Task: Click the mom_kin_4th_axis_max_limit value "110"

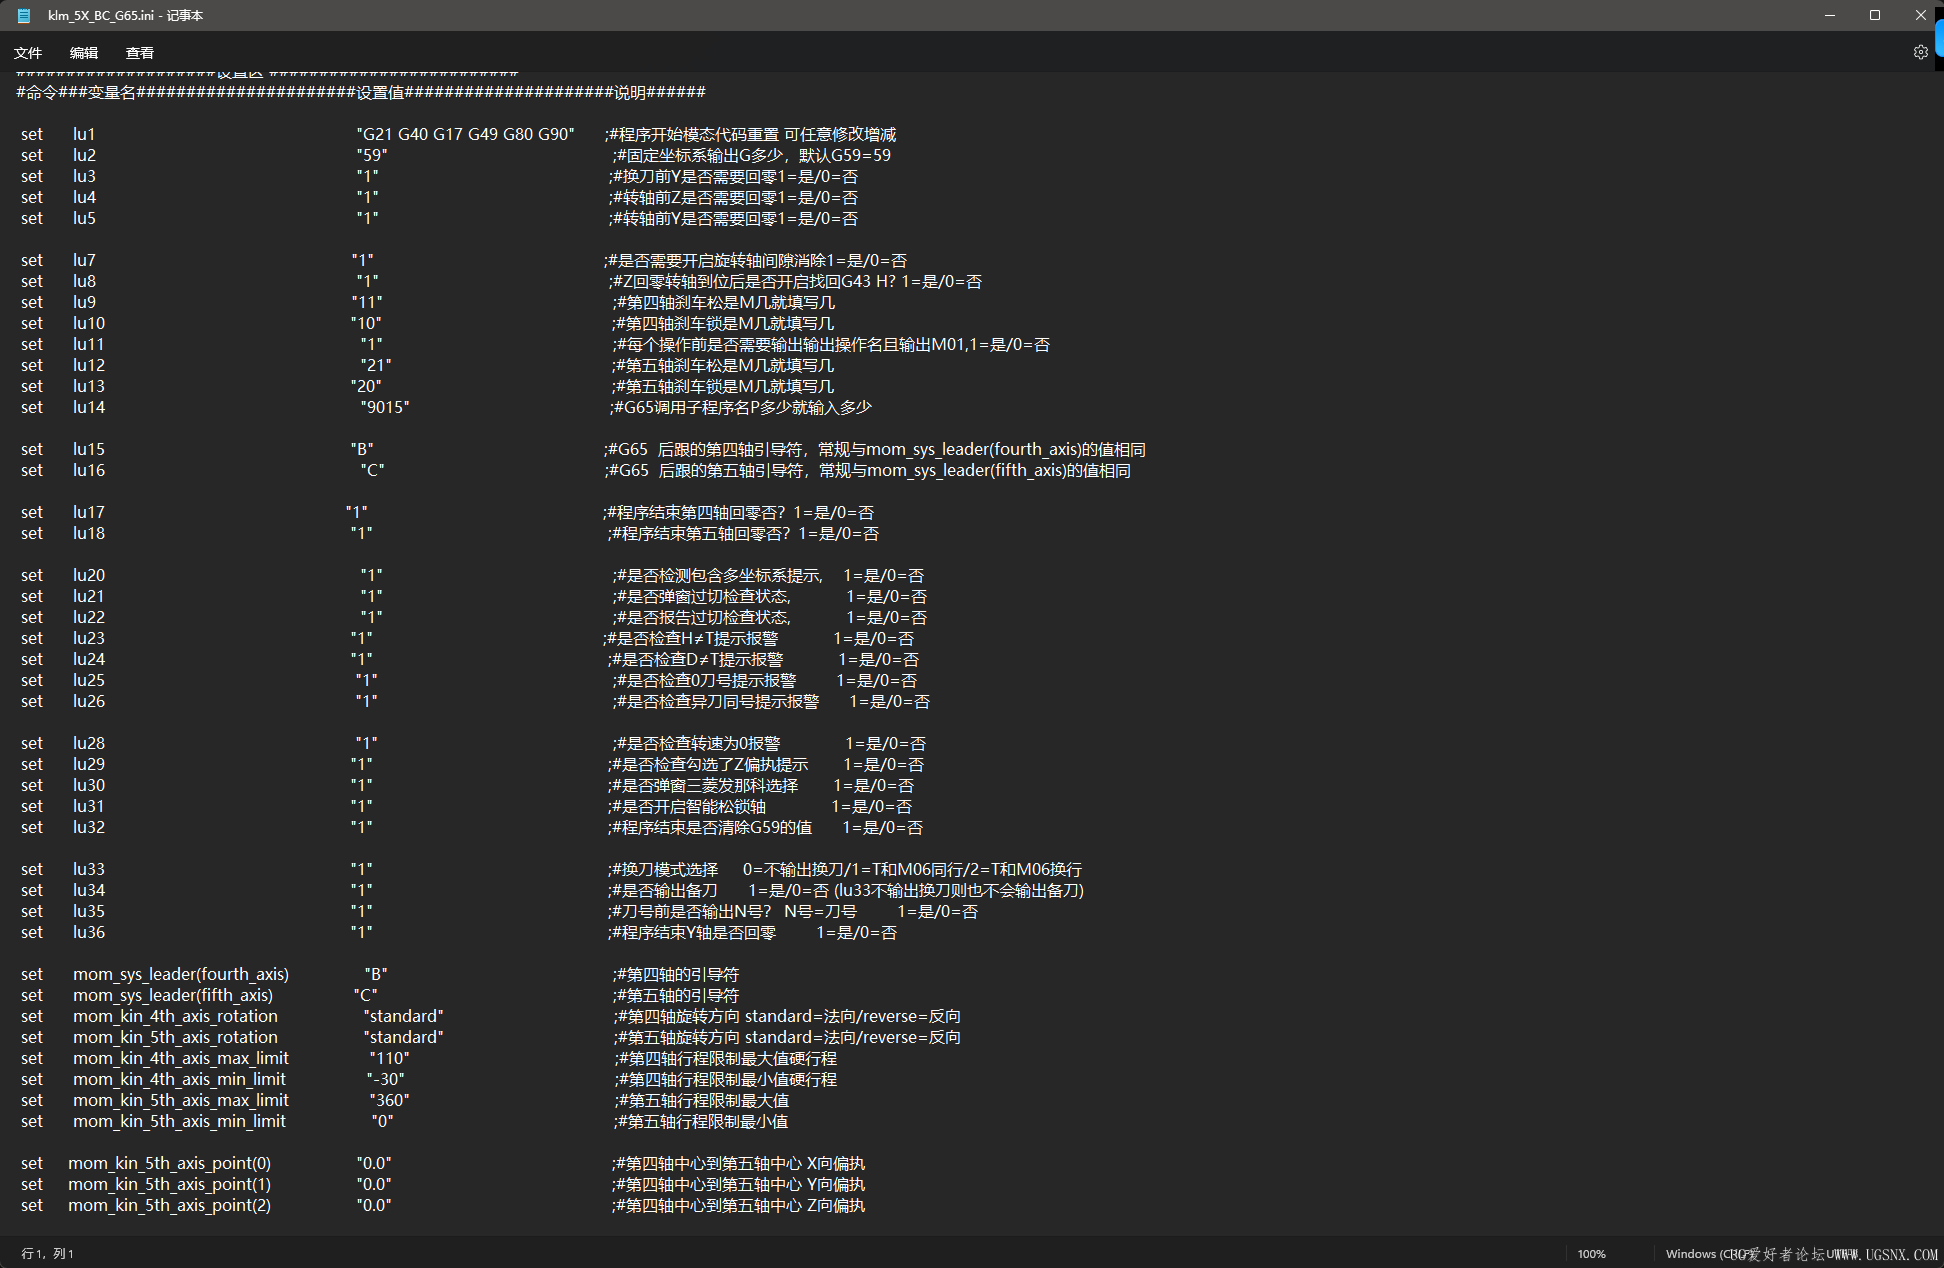Action: click(389, 1058)
